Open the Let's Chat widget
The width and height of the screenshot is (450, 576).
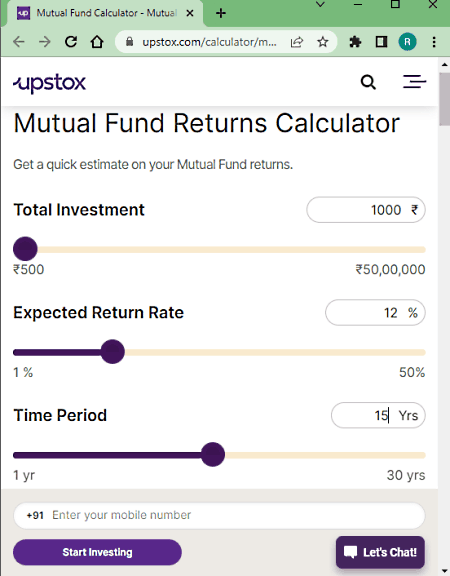(x=380, y=552)
